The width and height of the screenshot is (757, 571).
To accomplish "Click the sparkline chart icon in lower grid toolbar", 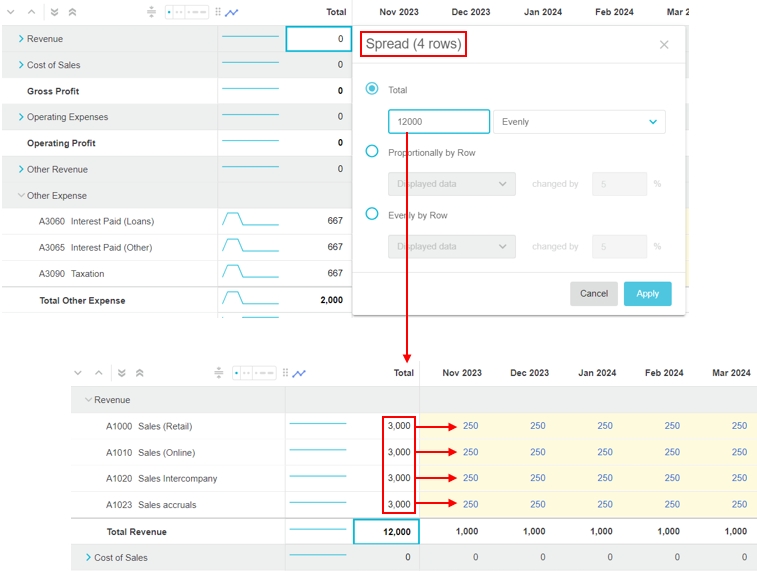I will [299, 373].
